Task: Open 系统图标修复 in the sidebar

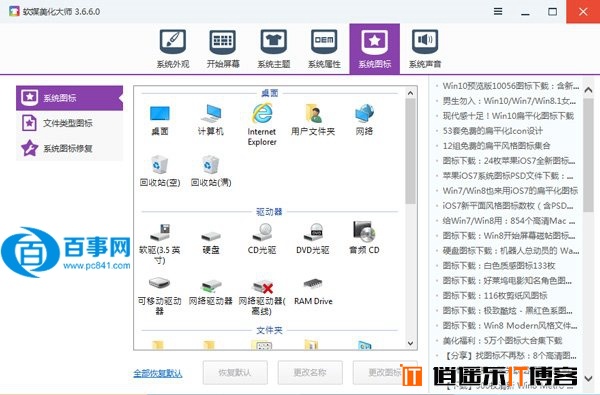Action: coord(69,149)
